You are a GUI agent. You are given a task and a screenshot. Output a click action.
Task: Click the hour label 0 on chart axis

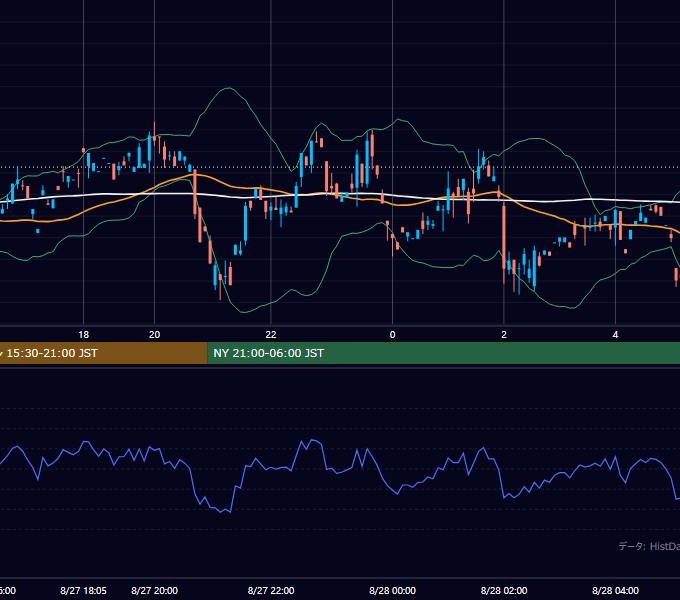(392, 334)
